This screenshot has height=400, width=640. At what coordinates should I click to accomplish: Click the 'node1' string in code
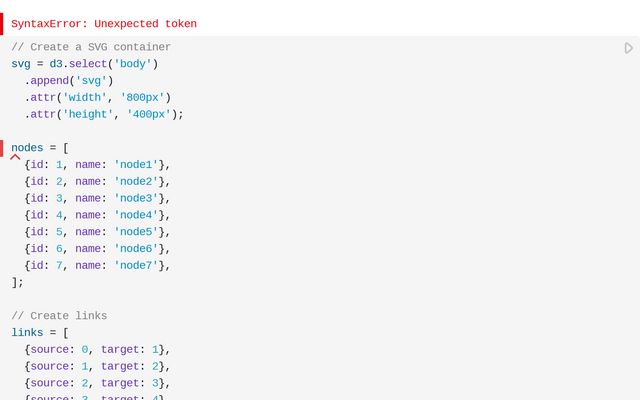click(x=136, y=164)
